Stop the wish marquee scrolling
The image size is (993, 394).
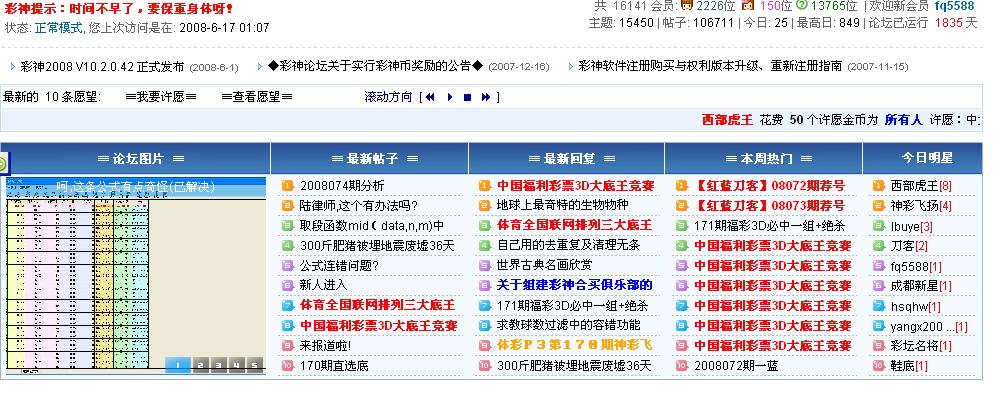467,97
